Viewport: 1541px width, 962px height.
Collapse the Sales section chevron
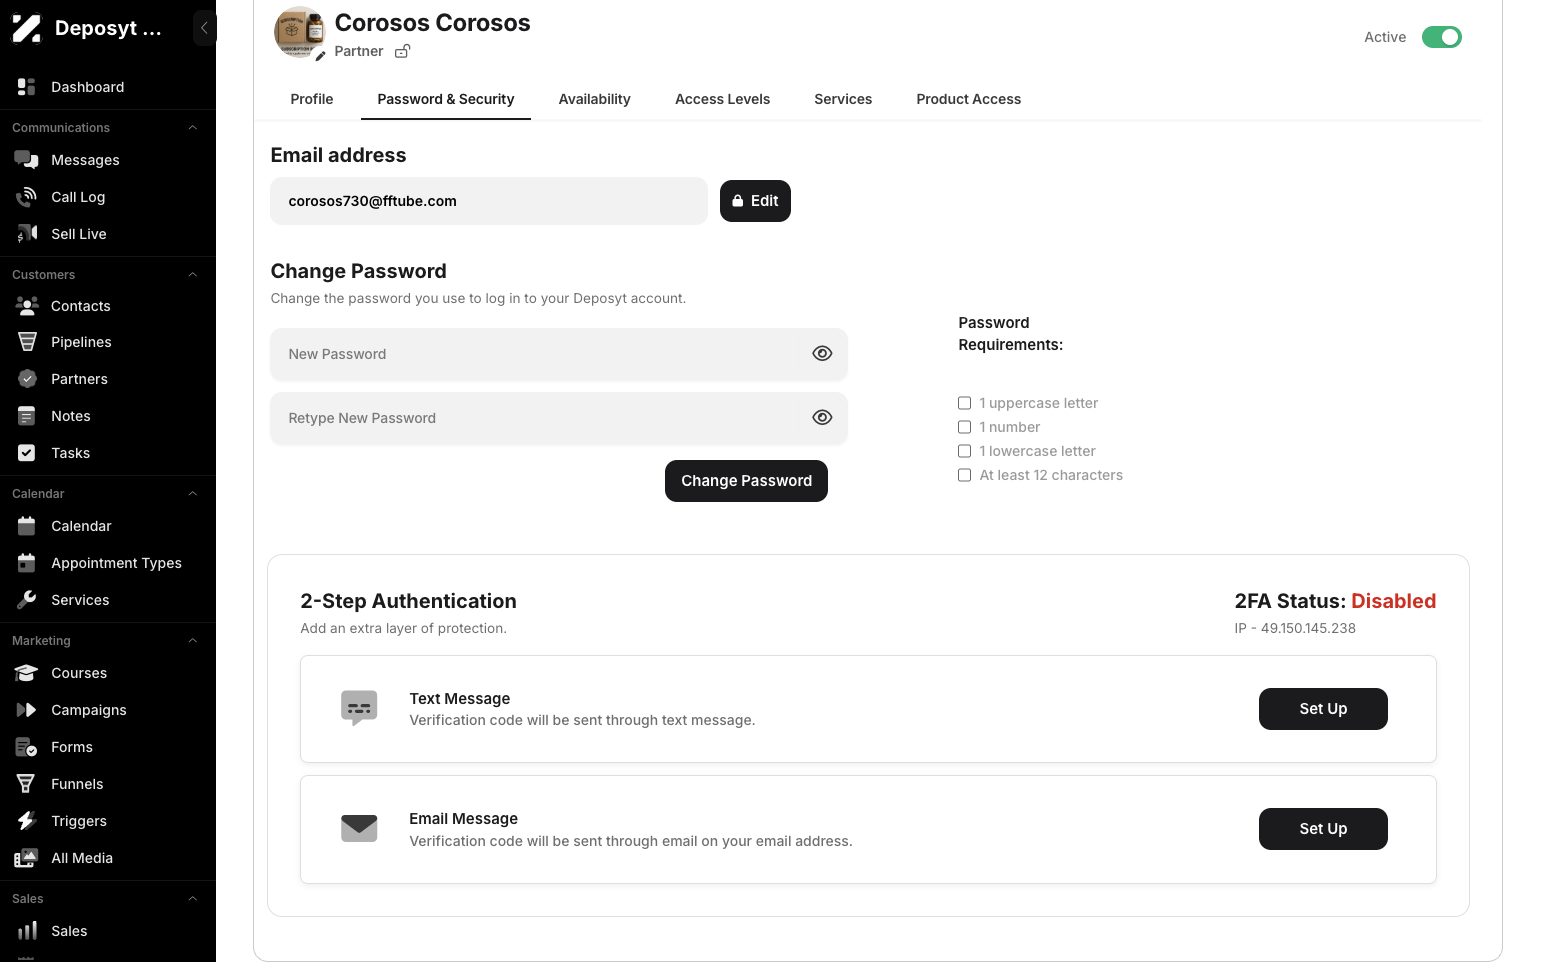tap(193, 899)
